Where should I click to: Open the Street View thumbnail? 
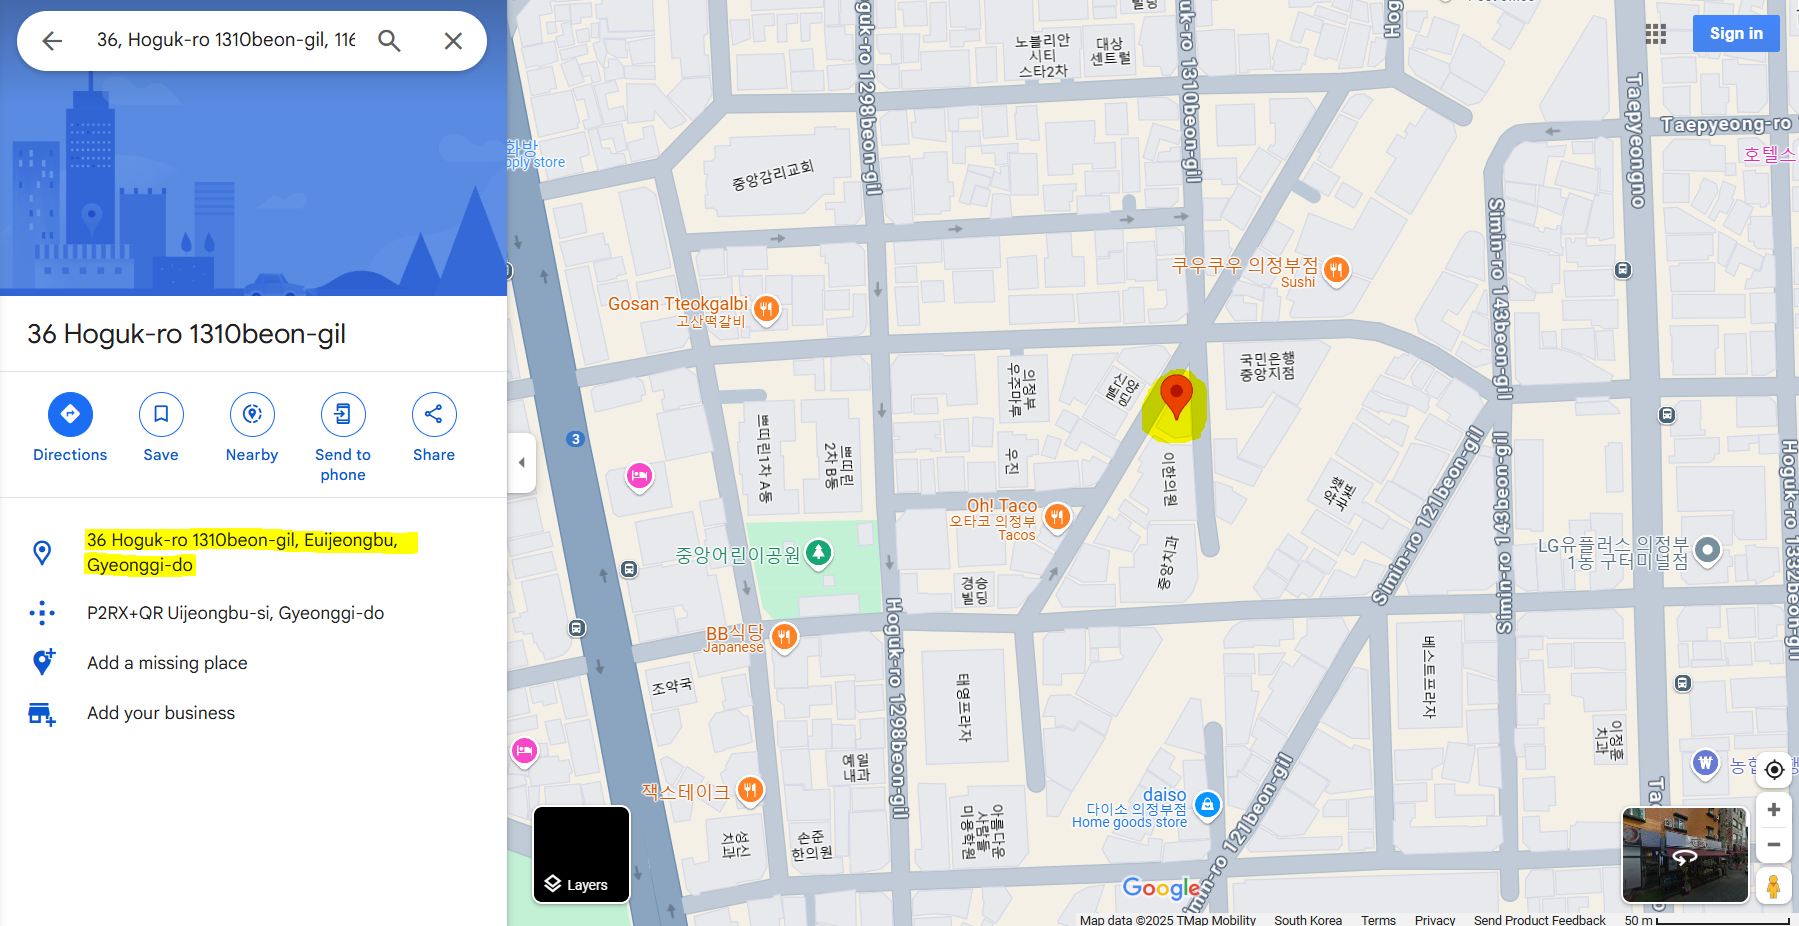point(1685,855)
